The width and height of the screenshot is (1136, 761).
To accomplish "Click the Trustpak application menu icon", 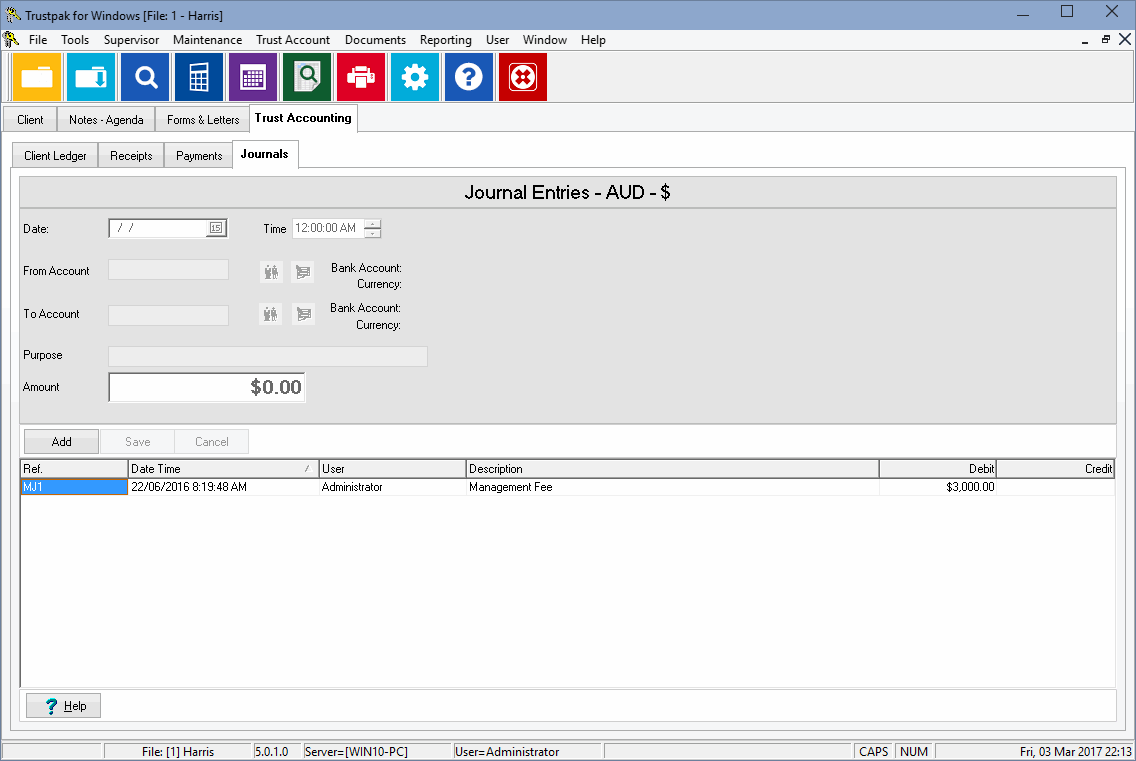I will point(12,39).
